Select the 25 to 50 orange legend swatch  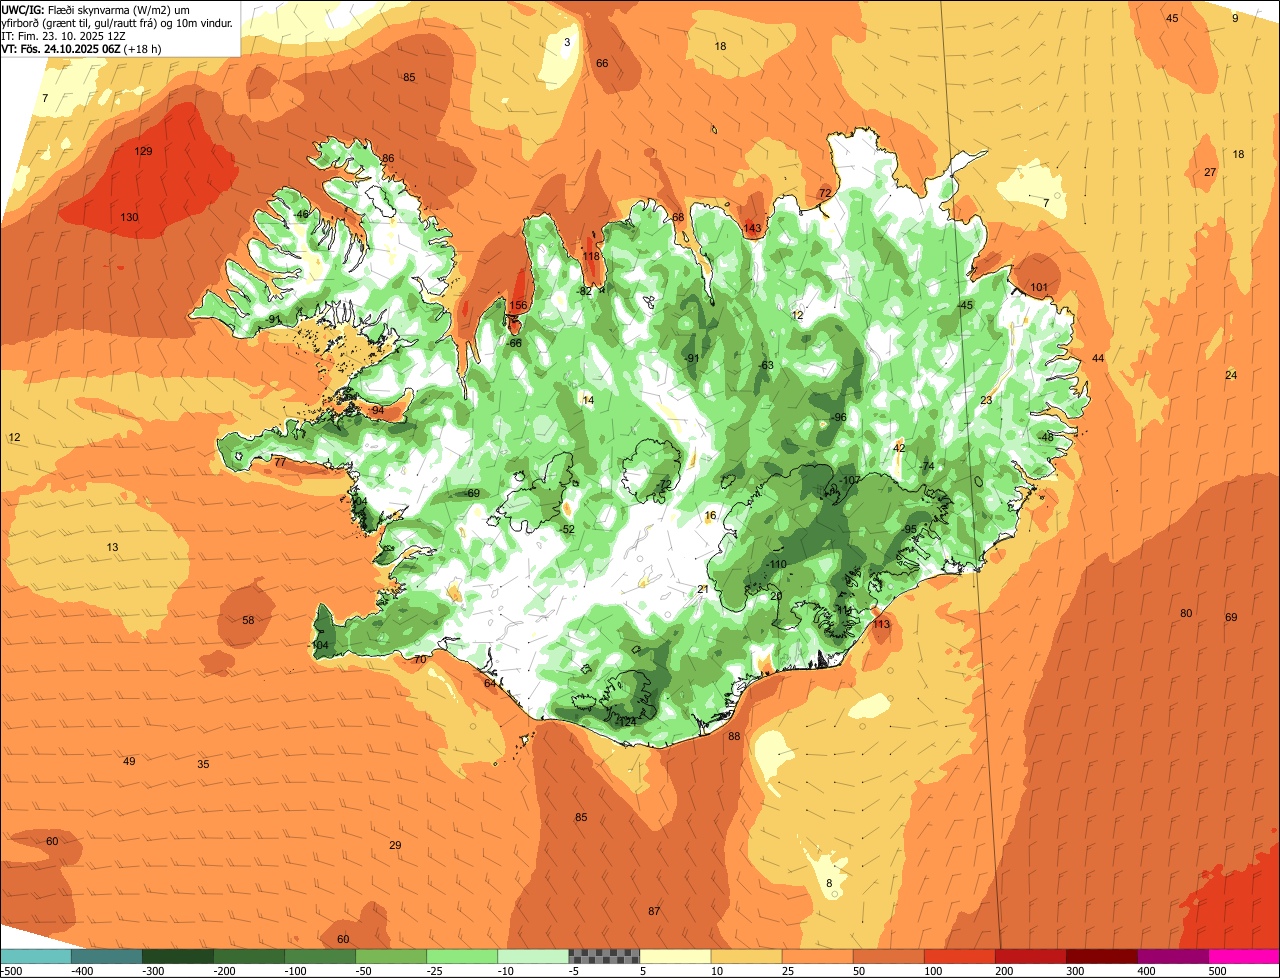[817, 956]
